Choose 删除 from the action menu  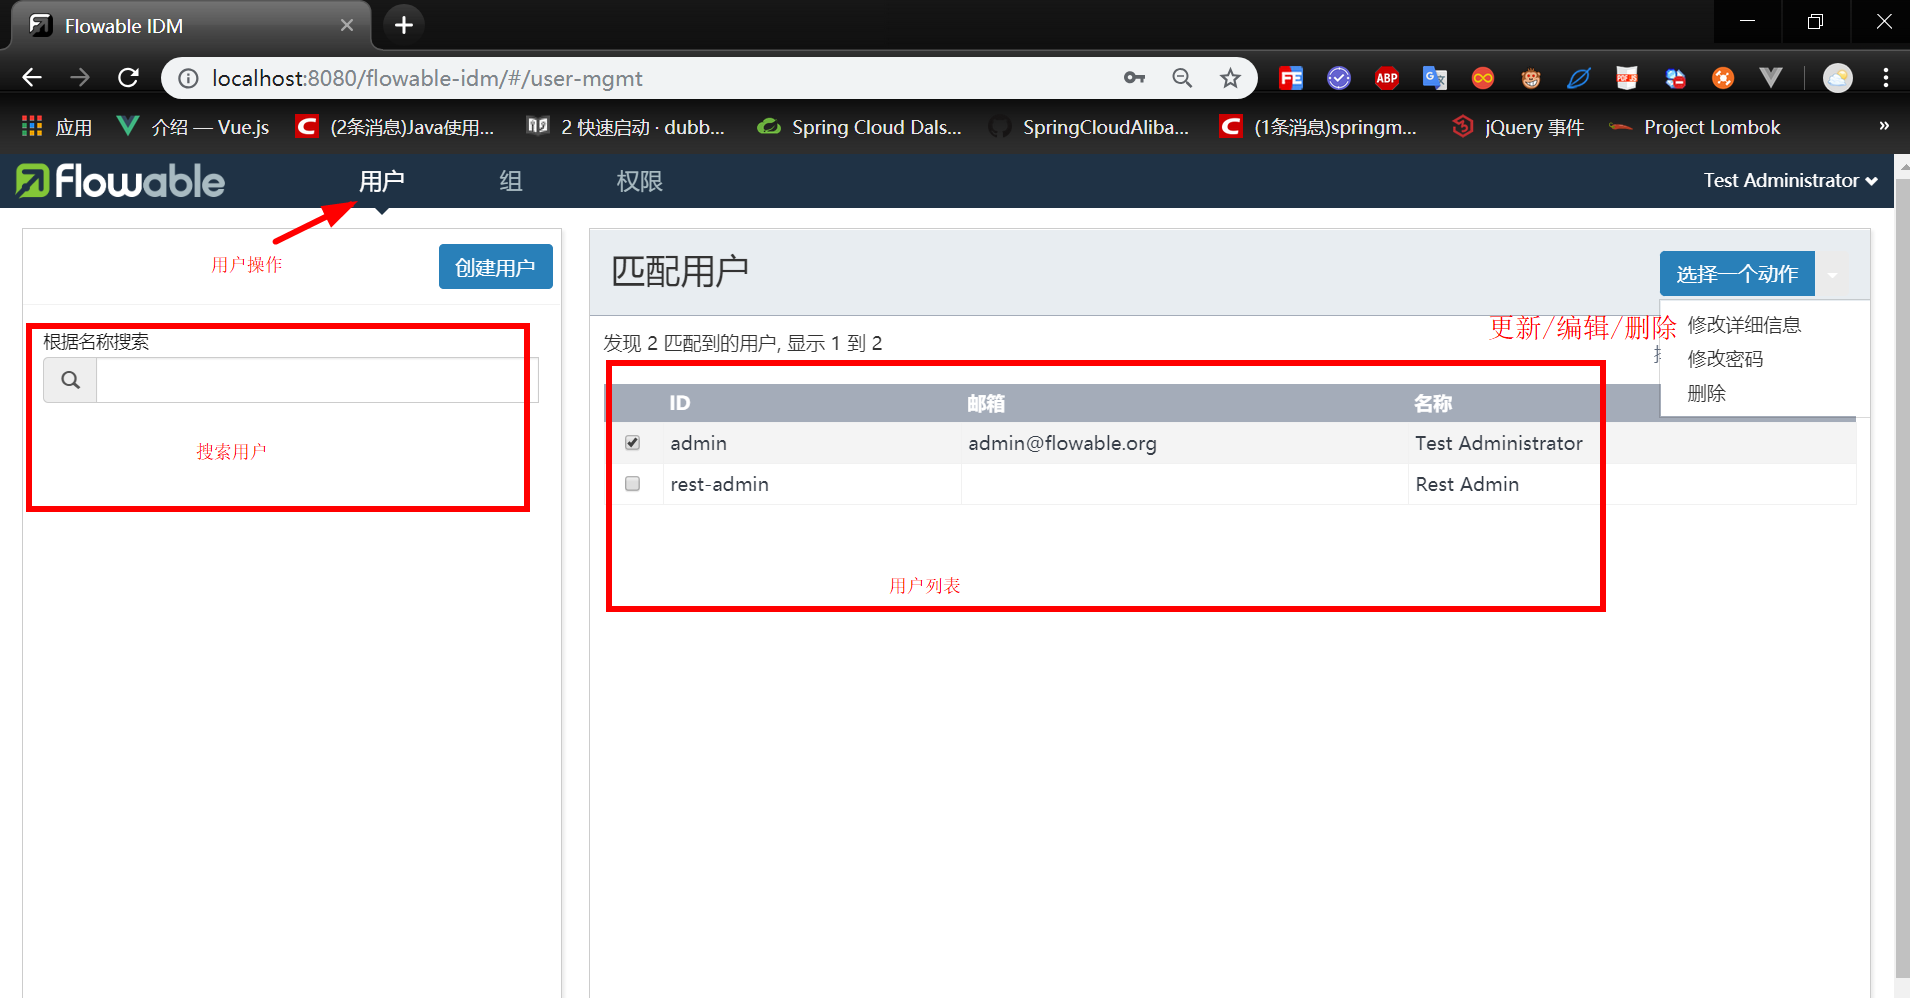1706,393
